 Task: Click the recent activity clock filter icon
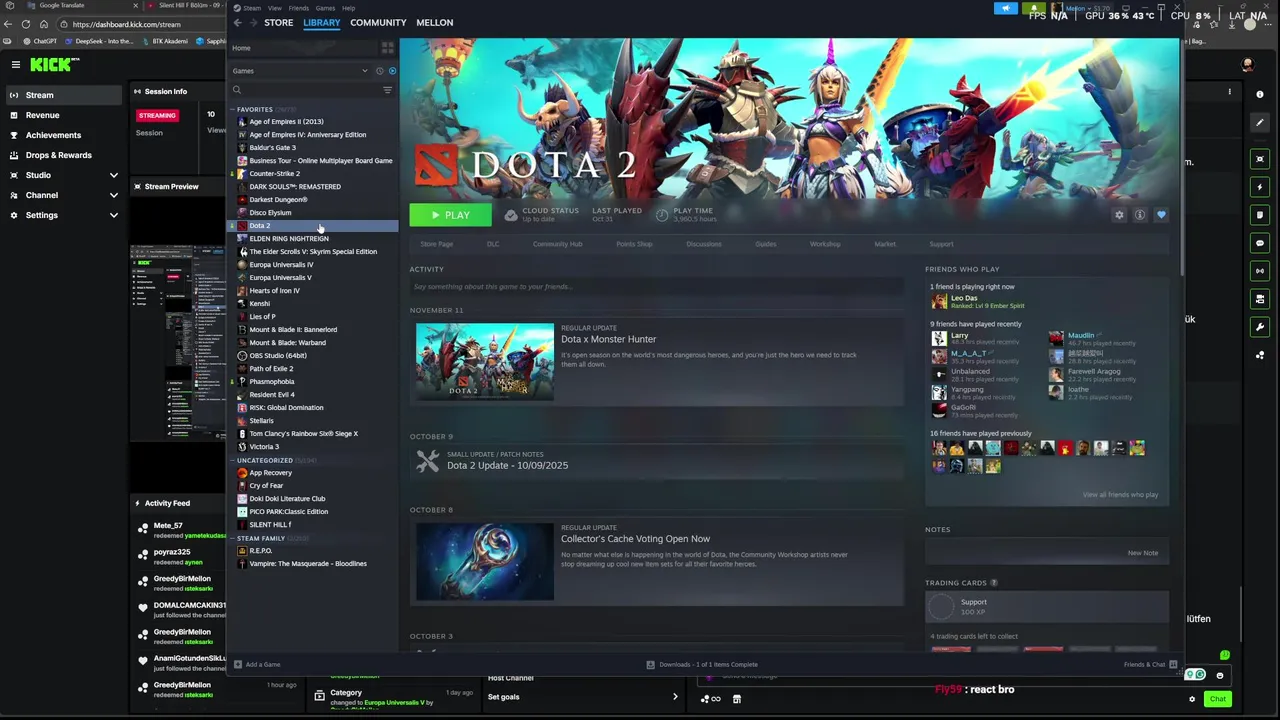coord(379,71)
